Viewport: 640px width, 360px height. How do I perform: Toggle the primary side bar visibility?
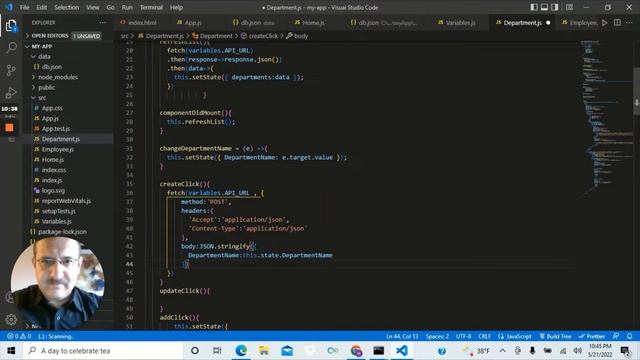[534, 7]
